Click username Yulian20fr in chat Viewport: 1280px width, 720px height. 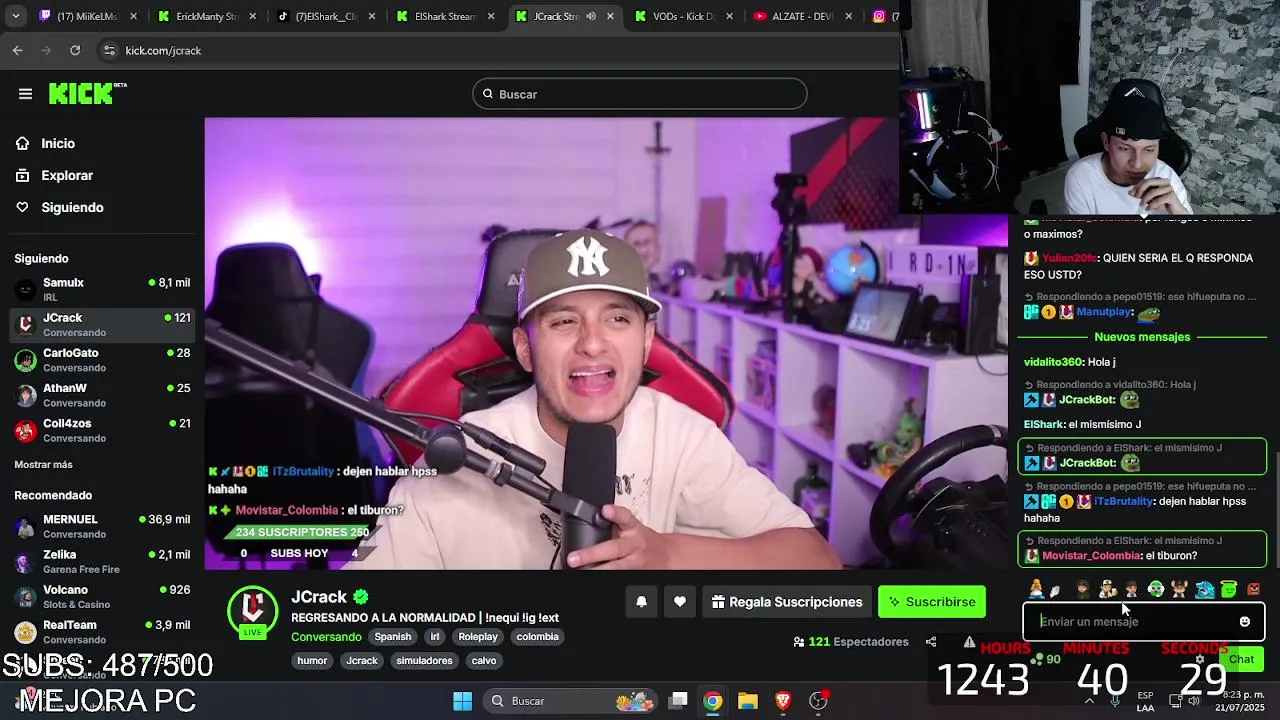pos(1069,258)
